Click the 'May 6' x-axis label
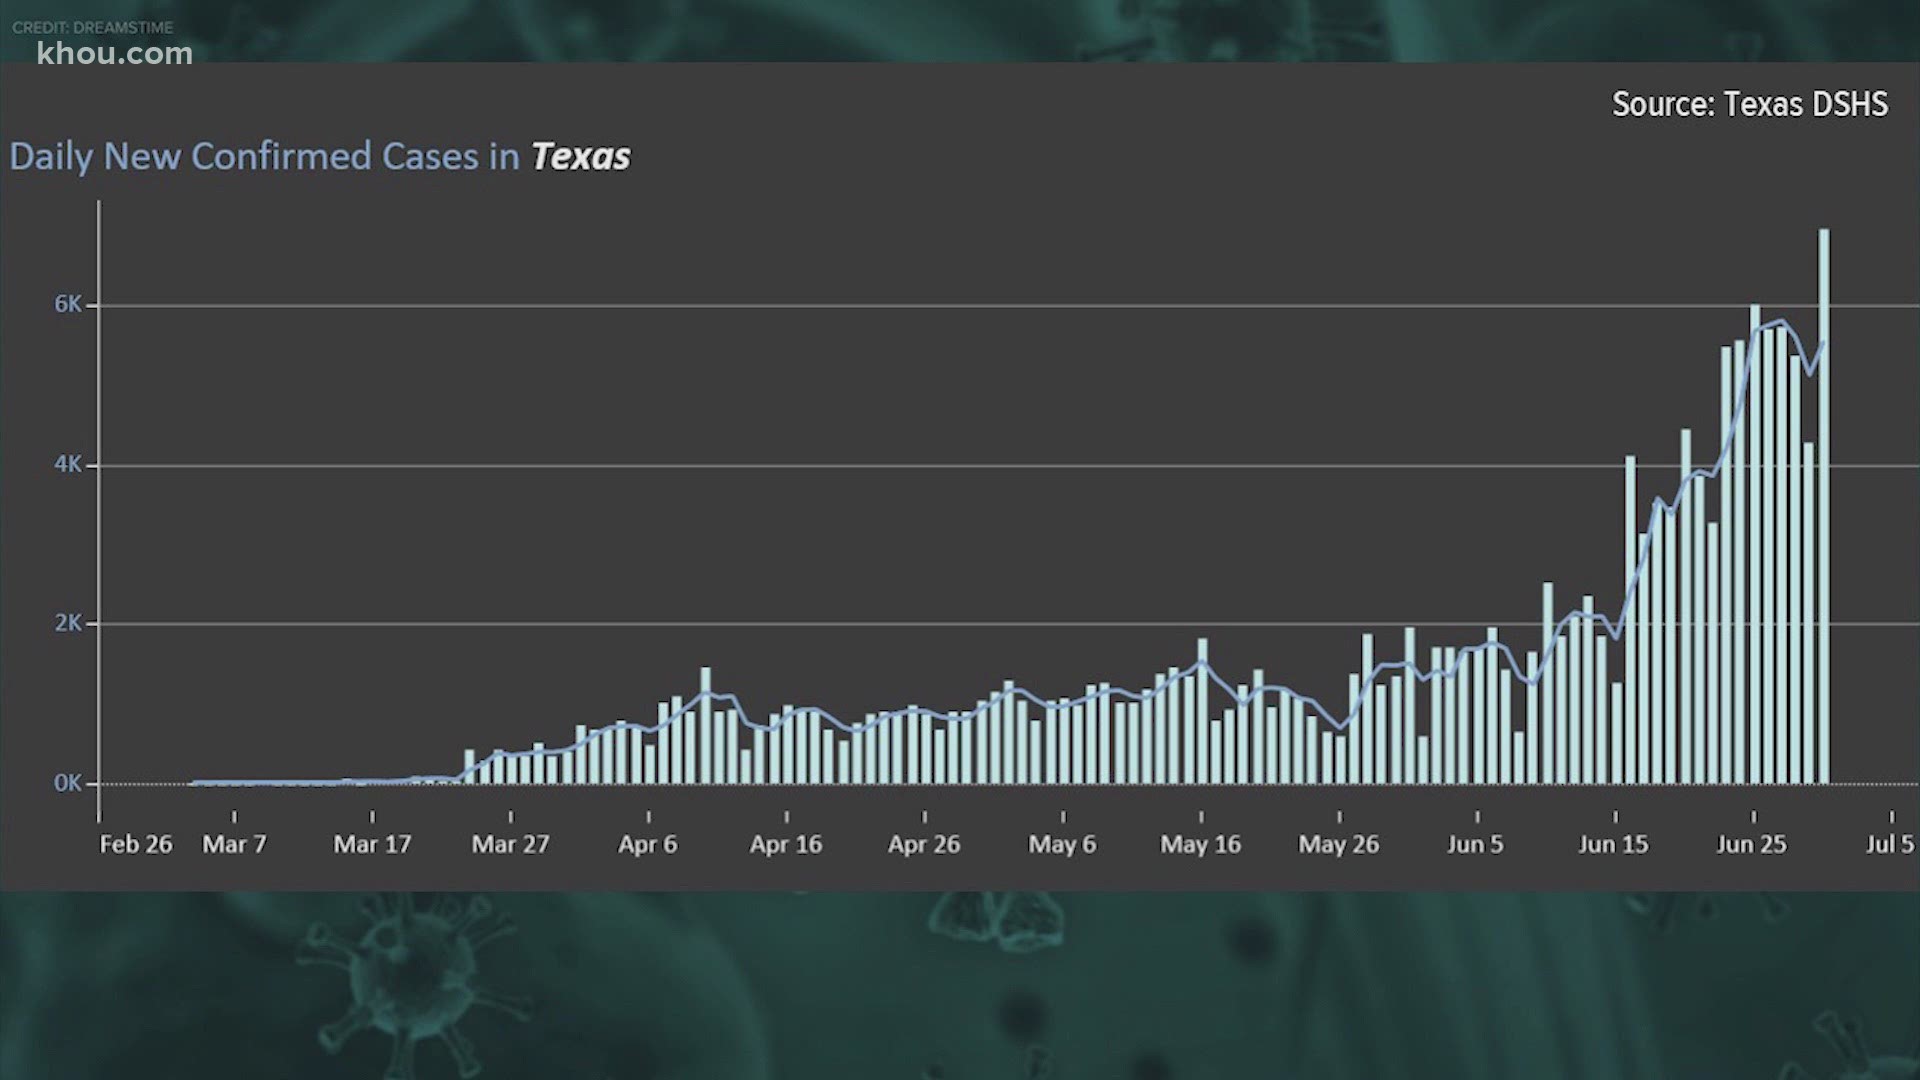The height and width of the screenshot is (1080, 1920). (1062, 845)
